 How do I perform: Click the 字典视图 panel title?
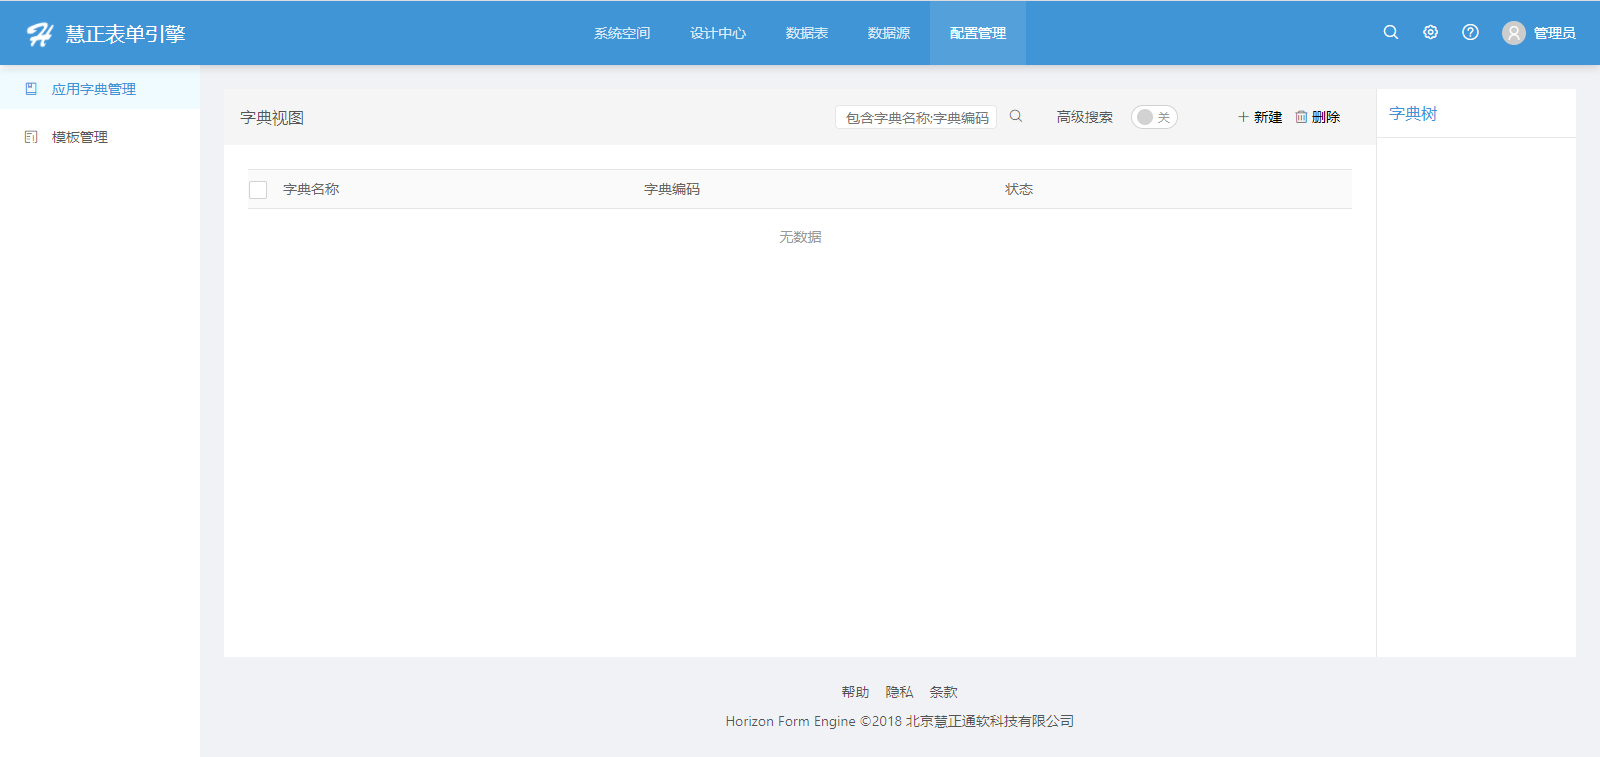pos(272,118)
